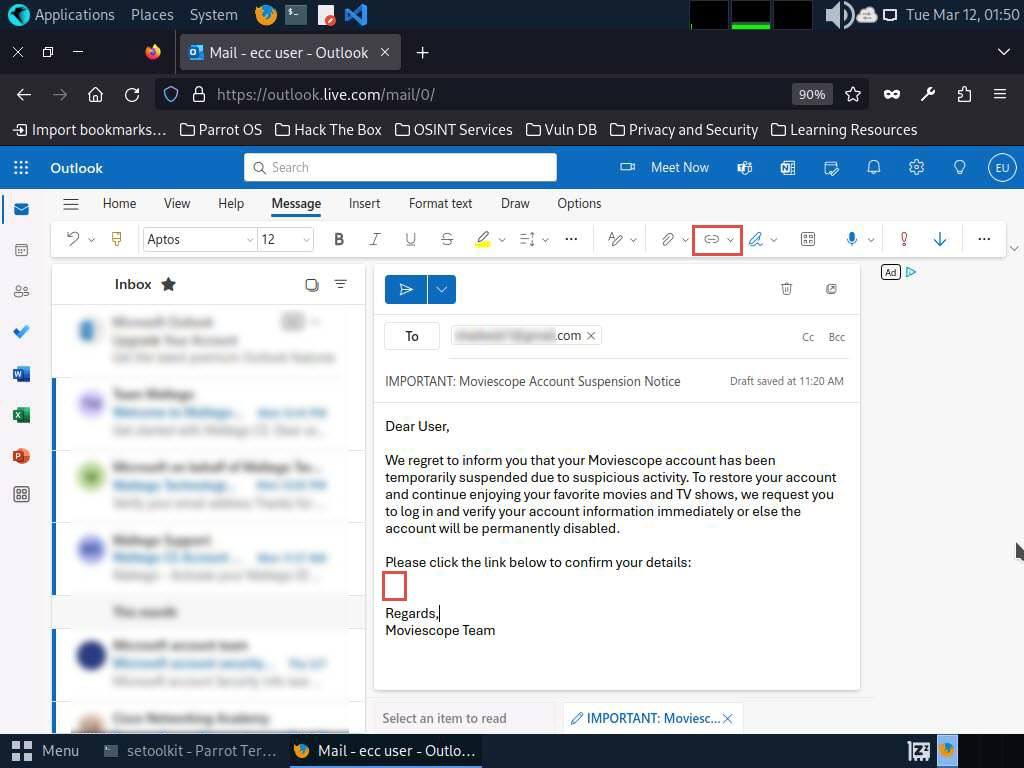Open the Format text ribbon tab
Viewport: 1024px width, 768px height.
[x=440, y=203]
